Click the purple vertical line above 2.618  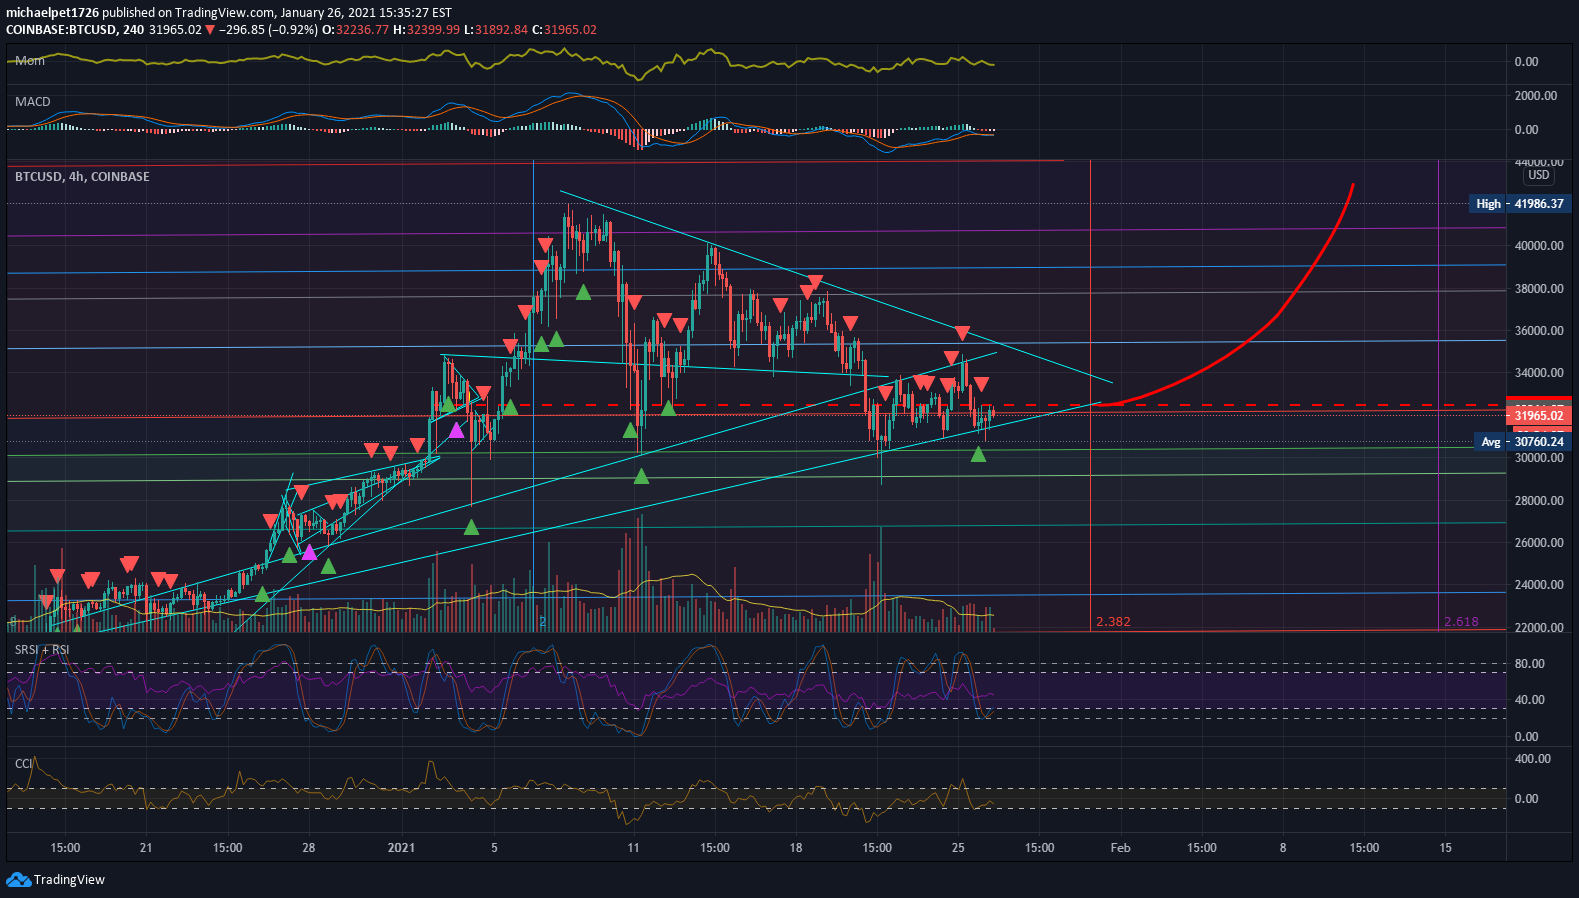[1438, 395]
